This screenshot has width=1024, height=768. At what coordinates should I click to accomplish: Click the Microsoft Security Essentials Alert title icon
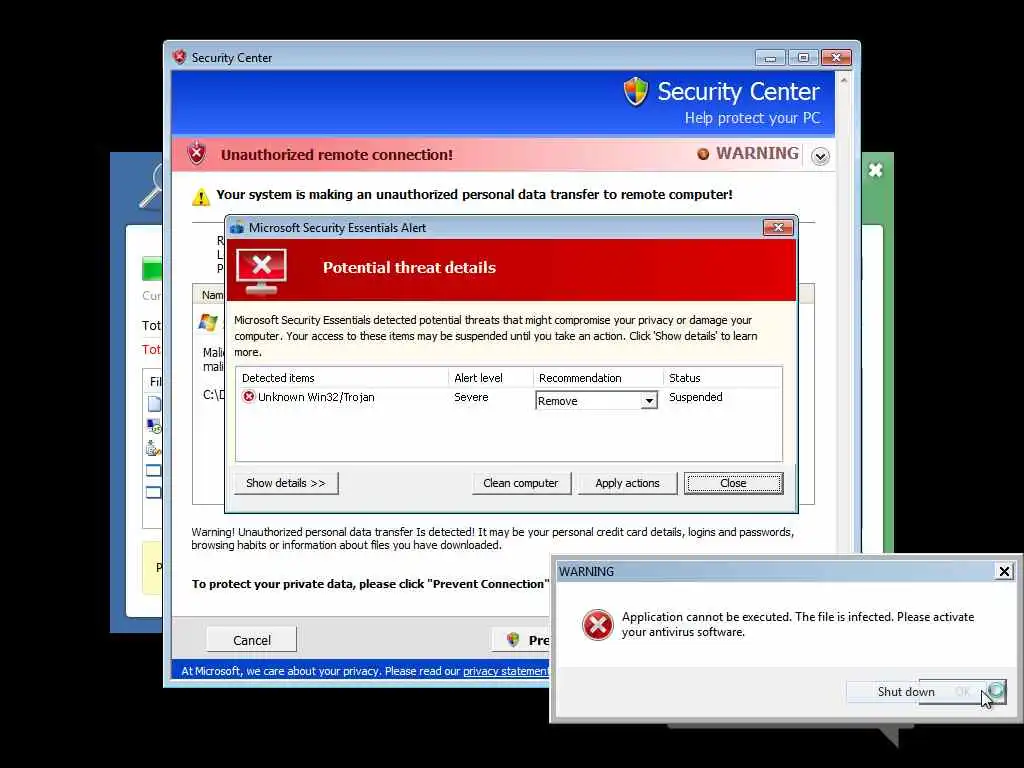tap(237, 228)
